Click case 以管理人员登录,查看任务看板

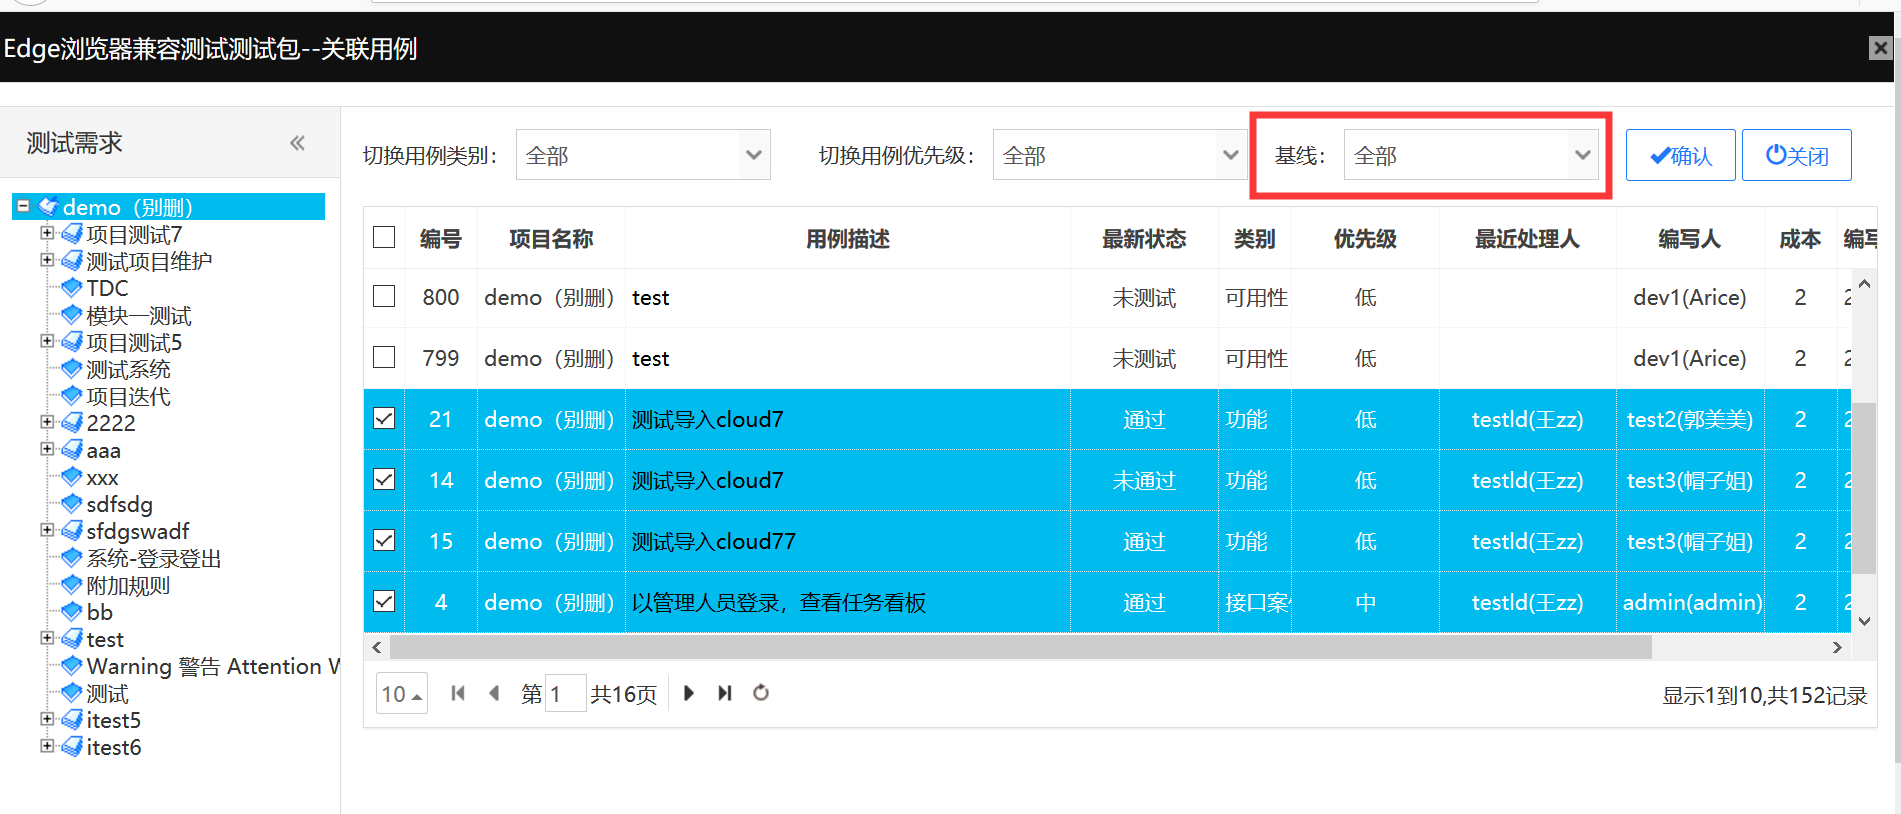click(x=778, y=602)
